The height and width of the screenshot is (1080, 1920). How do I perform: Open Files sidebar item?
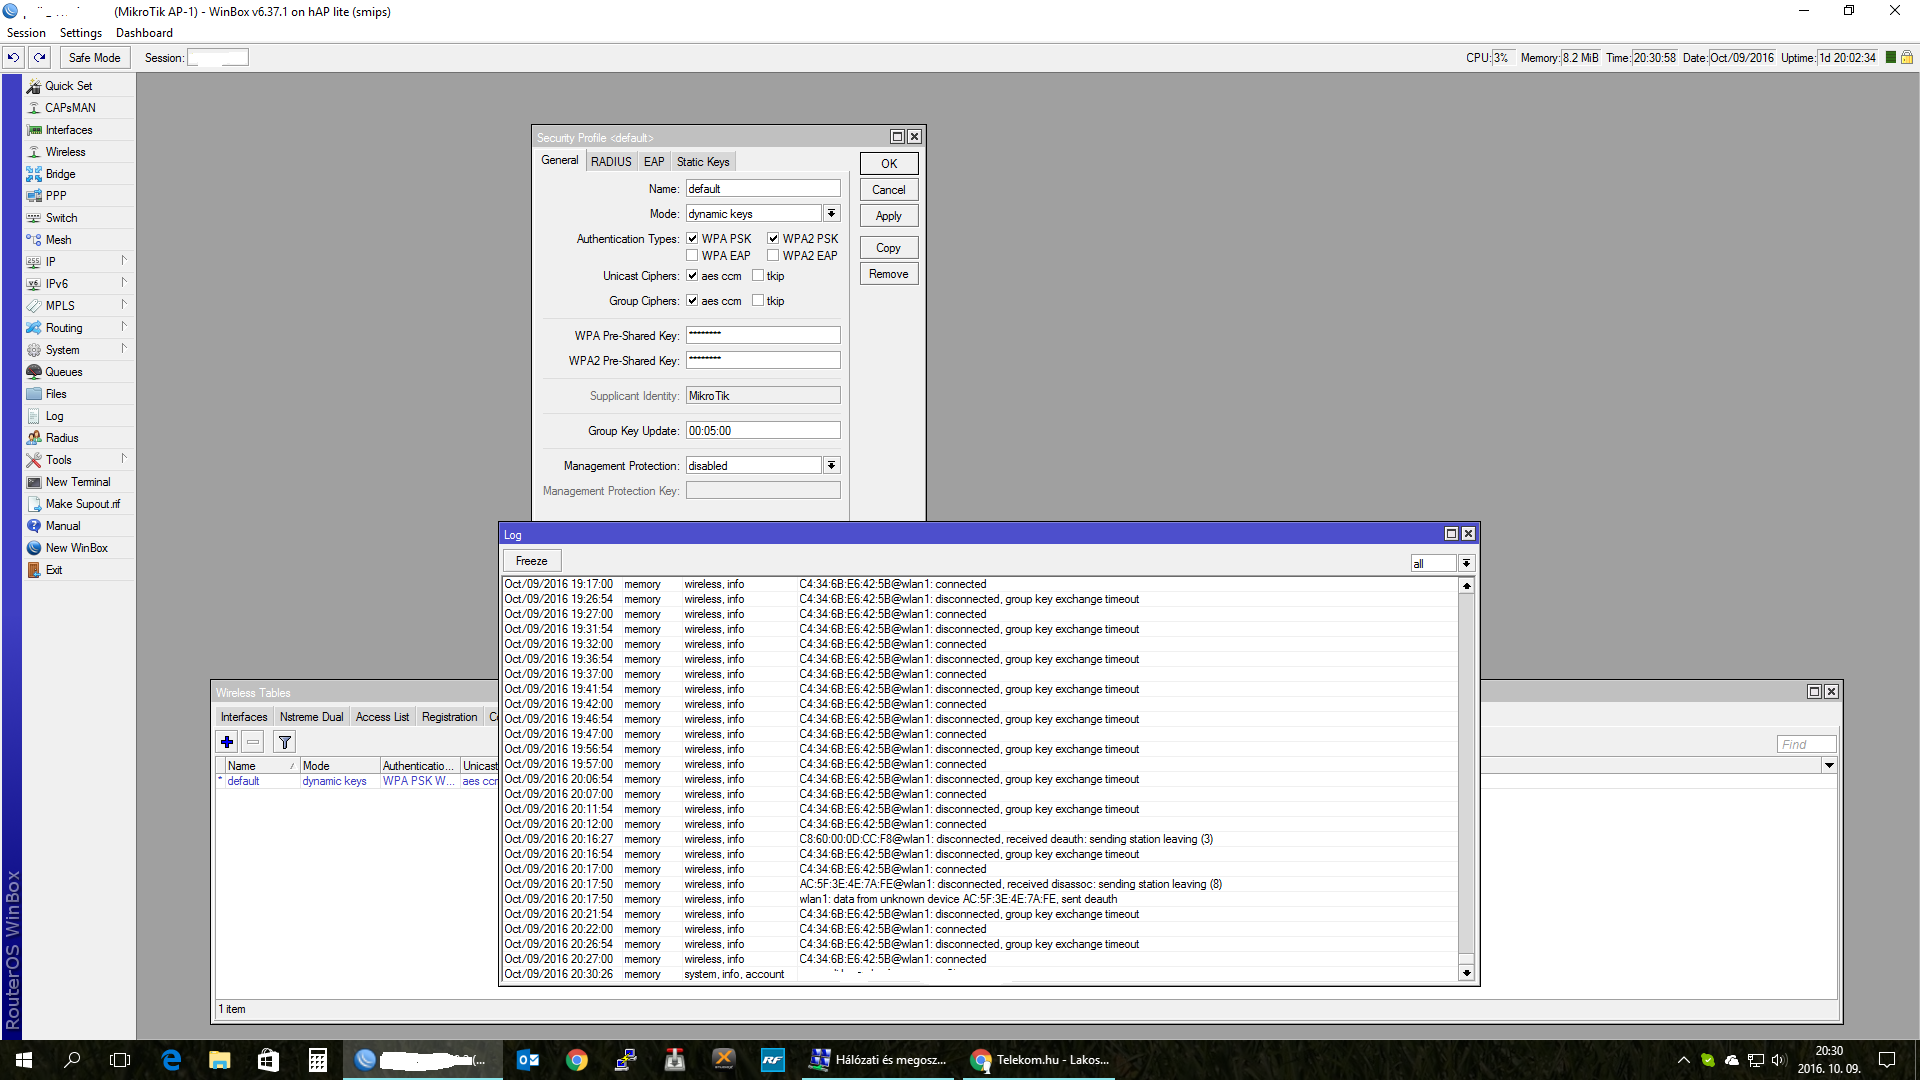pos(79,394)
